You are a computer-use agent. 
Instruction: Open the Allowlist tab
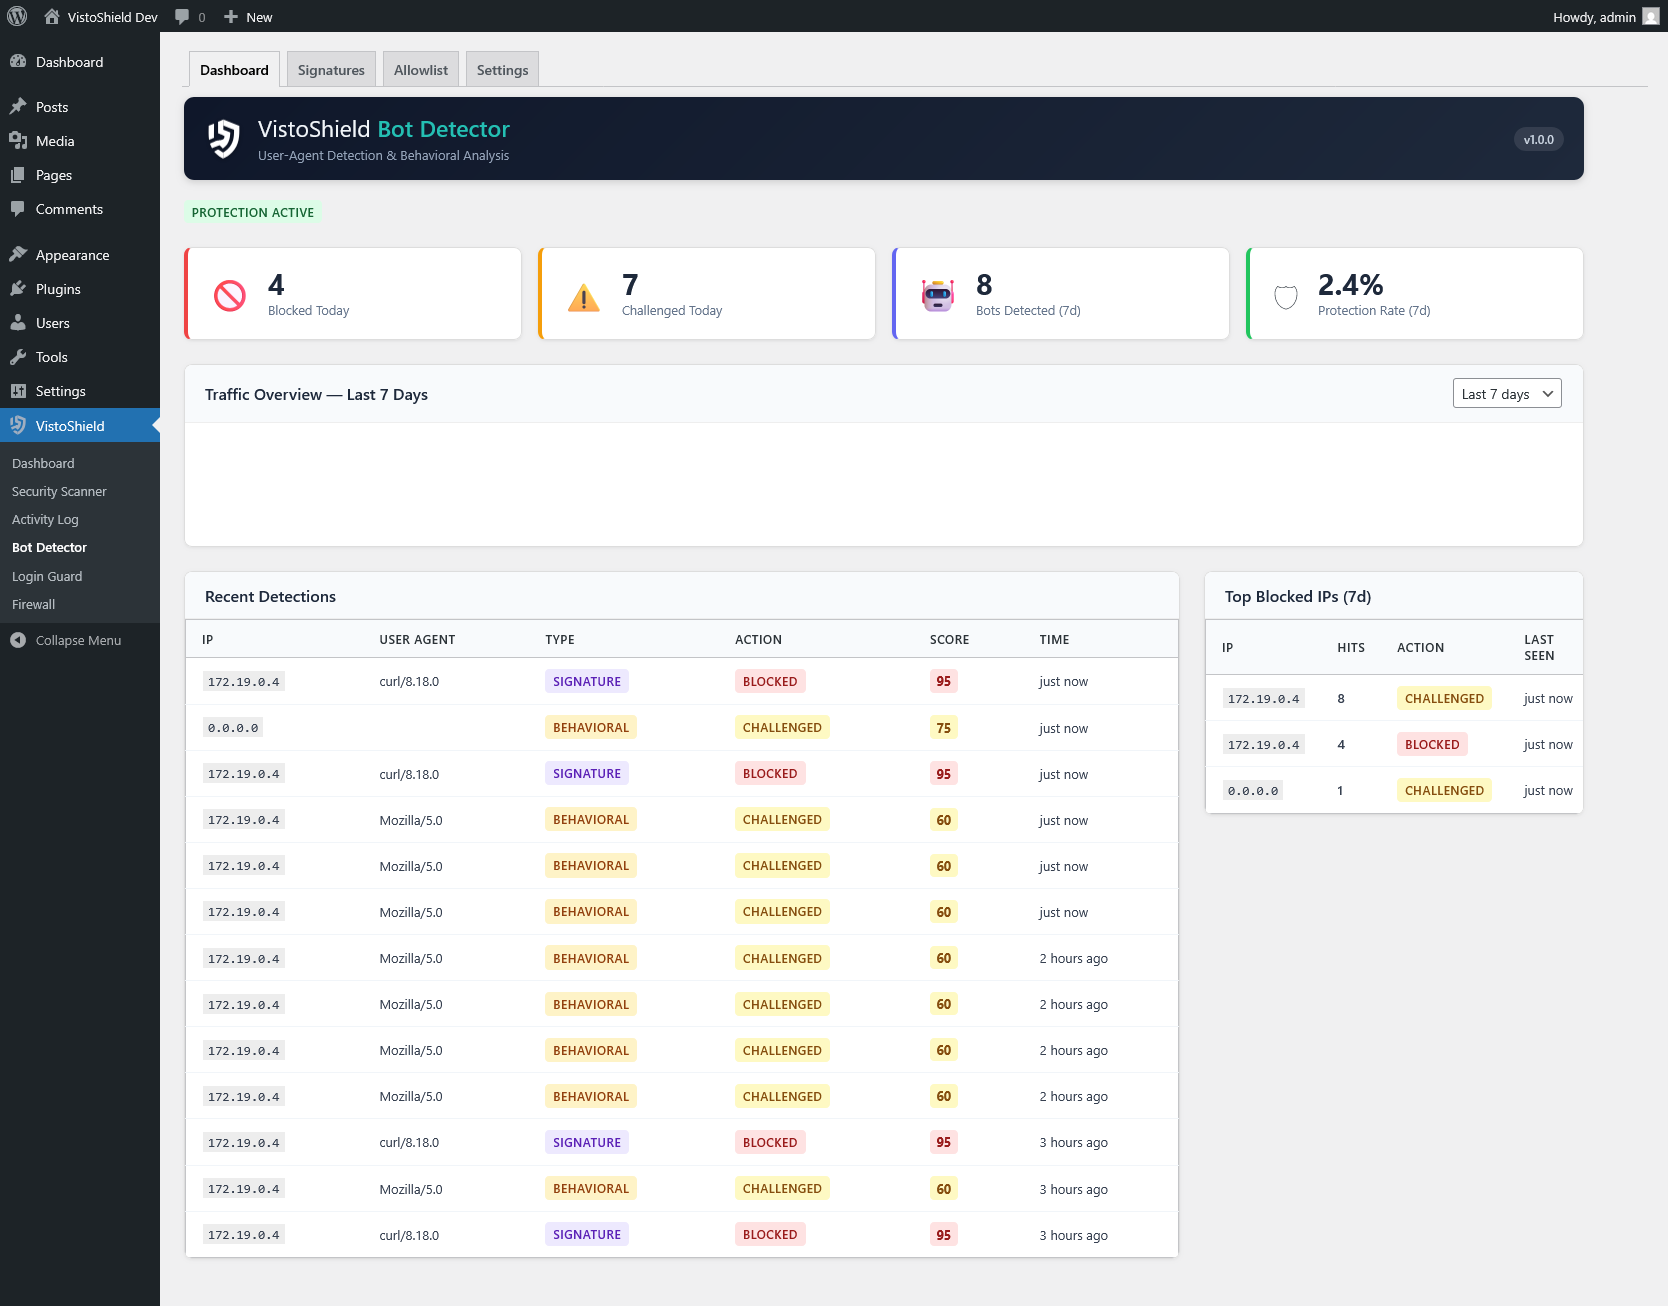pos(420,69)
